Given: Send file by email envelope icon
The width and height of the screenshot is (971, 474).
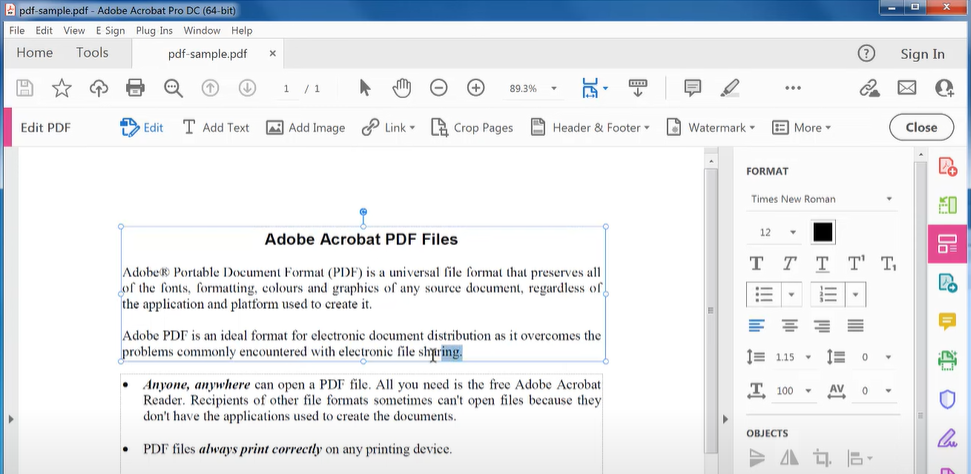Looking at the screenshot, I should coord(907,88).
